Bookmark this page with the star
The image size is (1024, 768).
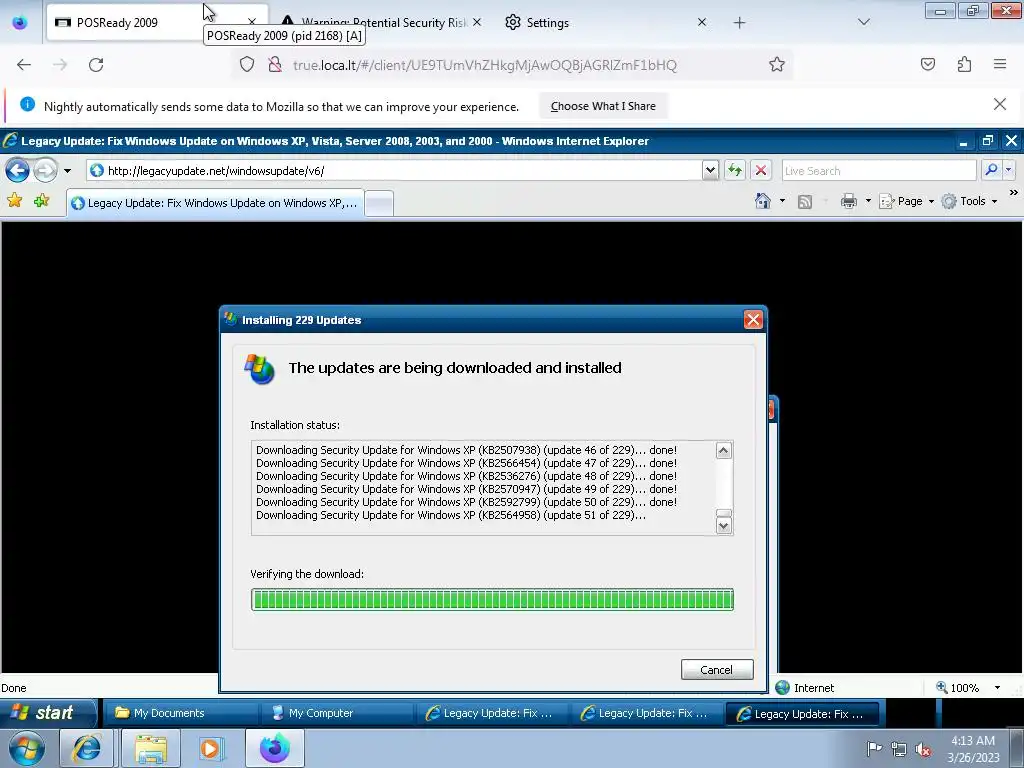point(776,64)
